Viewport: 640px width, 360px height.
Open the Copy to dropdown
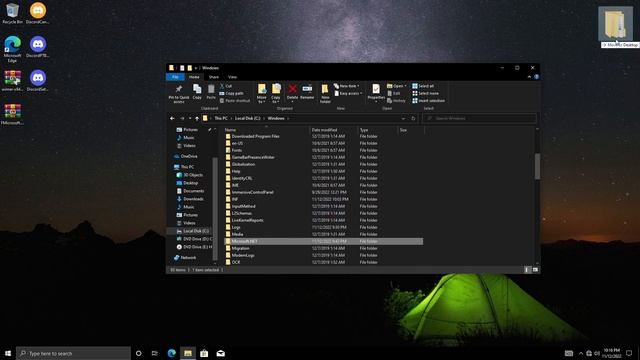[x=276, y=93]
